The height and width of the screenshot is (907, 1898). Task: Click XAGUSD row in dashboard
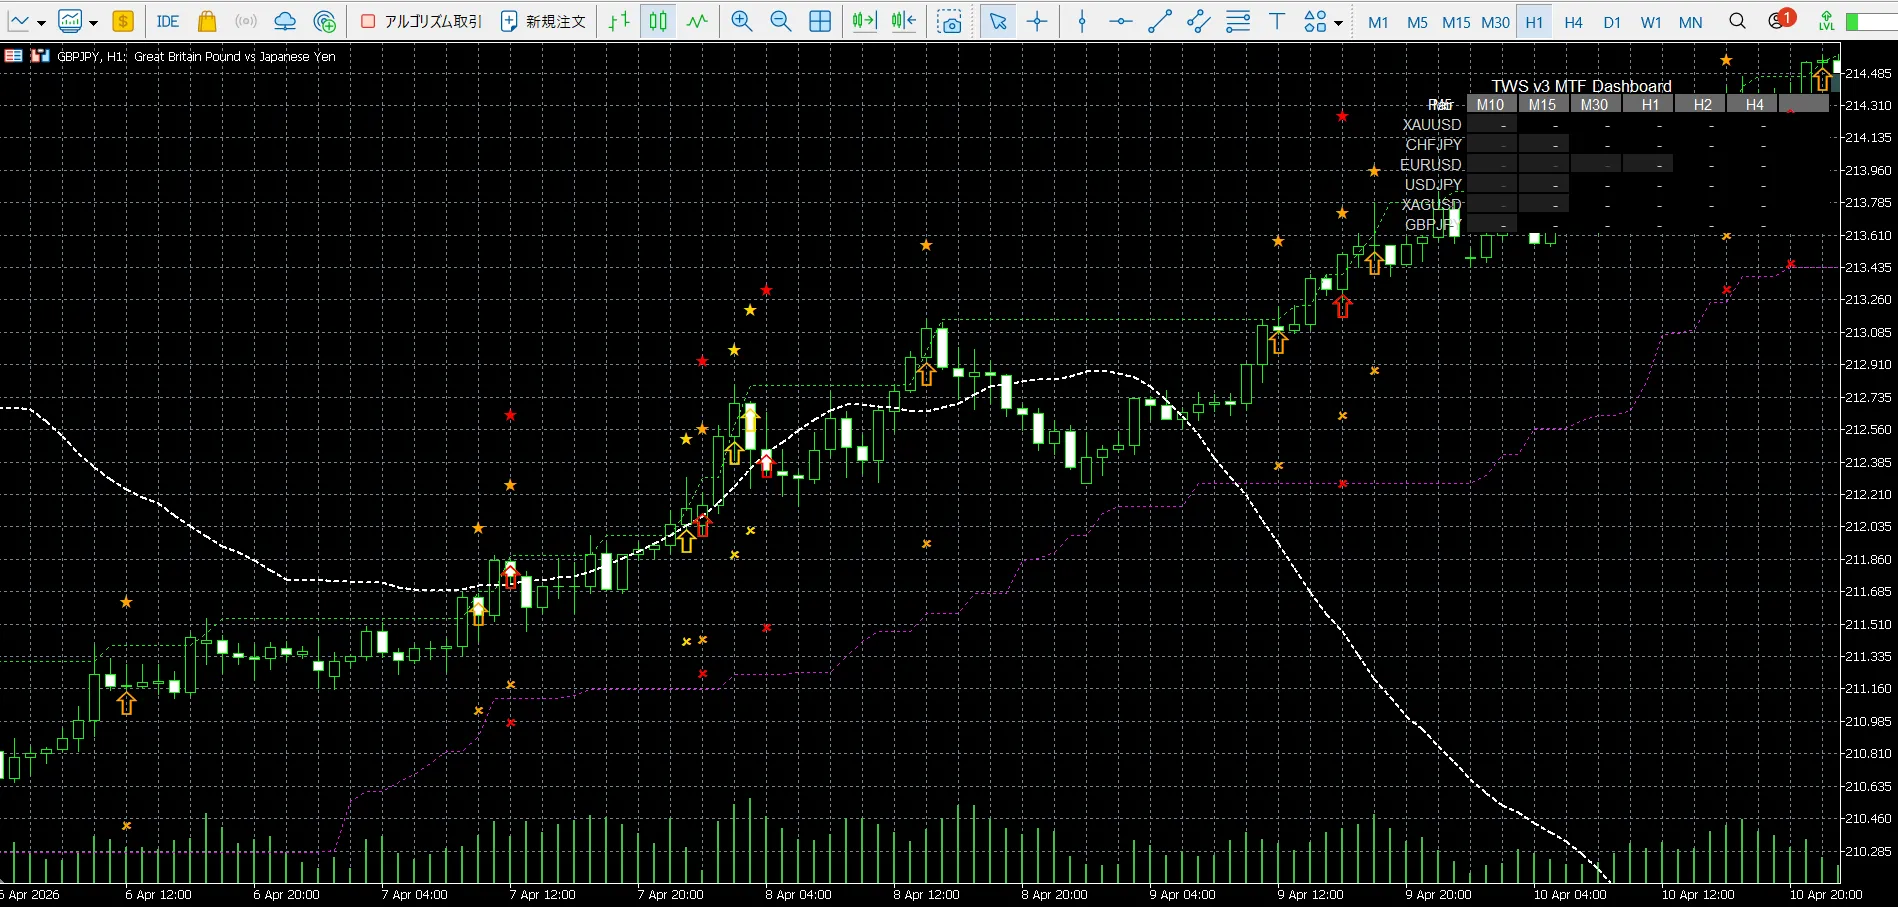pos(1432,204)
